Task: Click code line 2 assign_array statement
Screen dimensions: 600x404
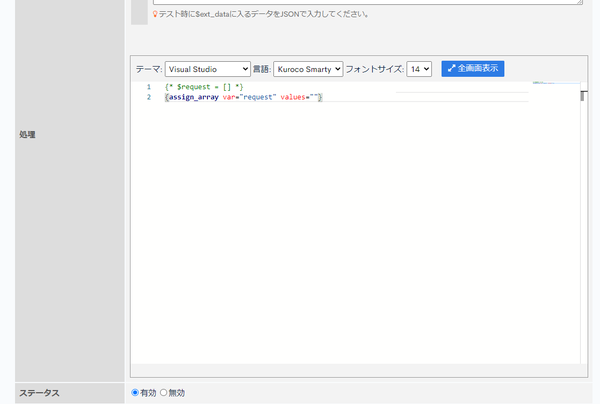Action: pos(244,97)
